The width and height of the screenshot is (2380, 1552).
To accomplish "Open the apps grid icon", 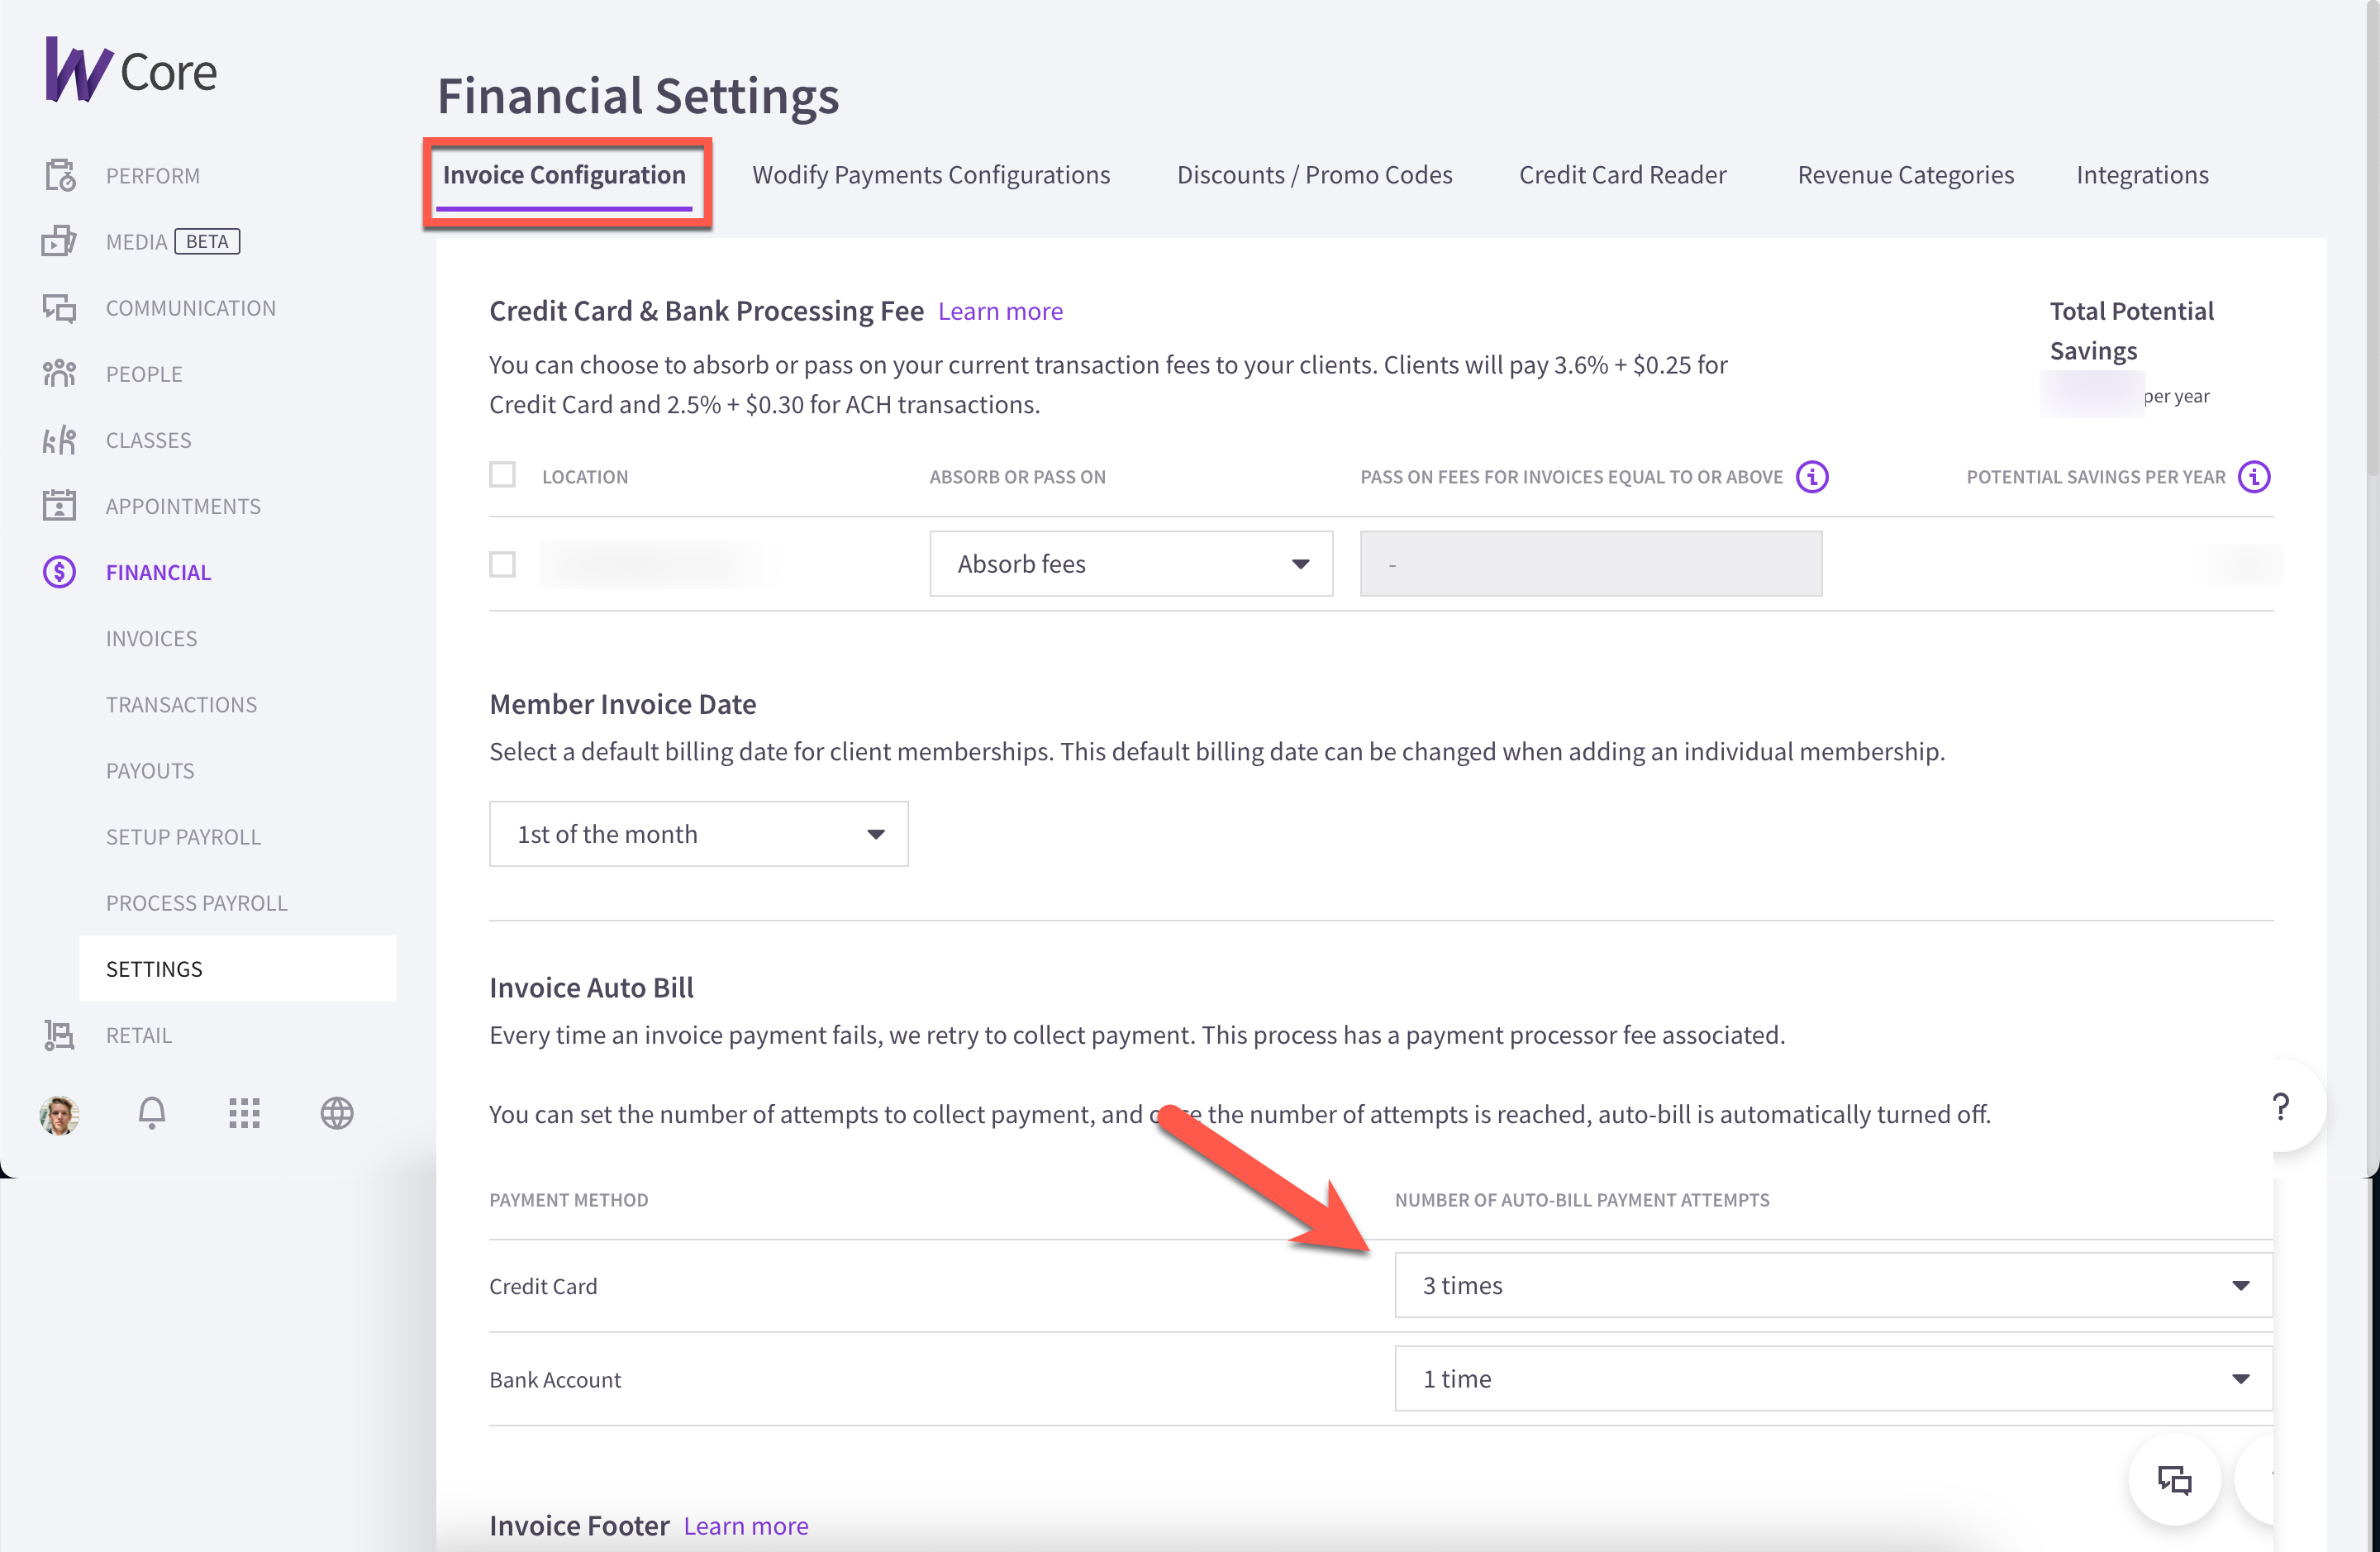I will point(244,1113).
